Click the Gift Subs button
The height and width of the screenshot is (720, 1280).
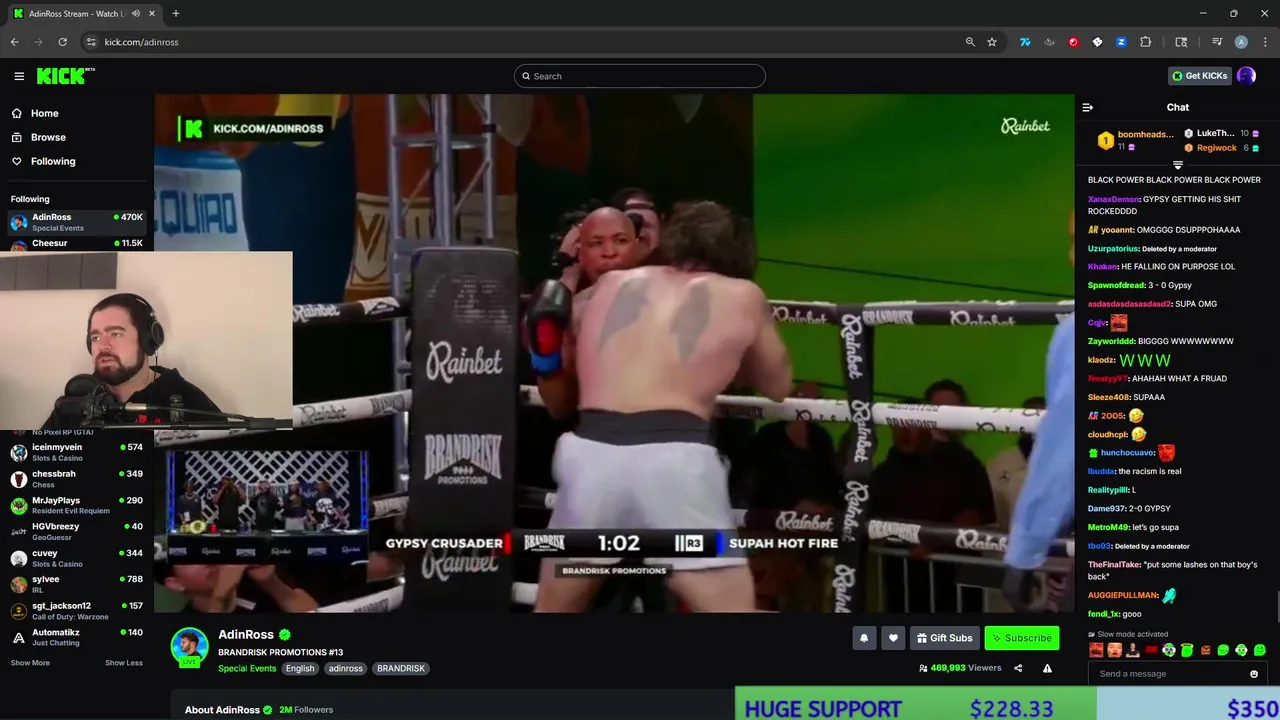944,638
